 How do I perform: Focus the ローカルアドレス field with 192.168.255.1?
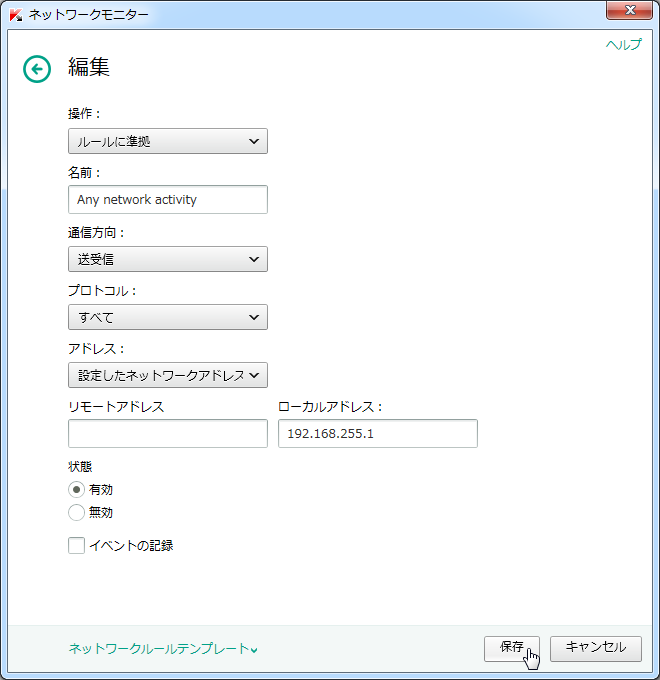point(377,433)
